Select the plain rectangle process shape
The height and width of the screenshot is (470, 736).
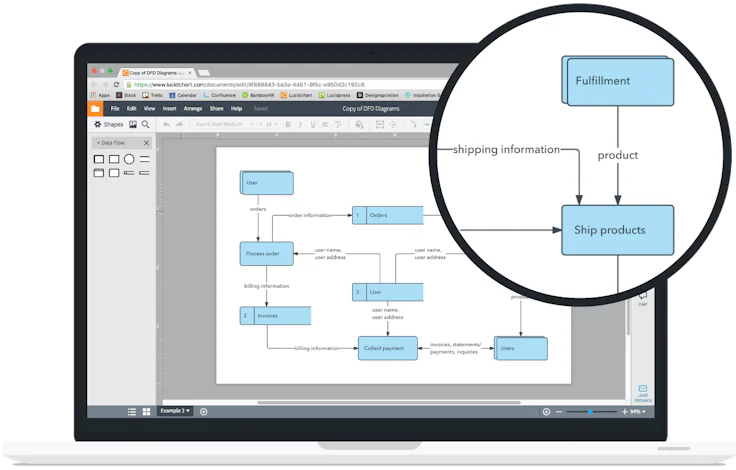point(114,160)
